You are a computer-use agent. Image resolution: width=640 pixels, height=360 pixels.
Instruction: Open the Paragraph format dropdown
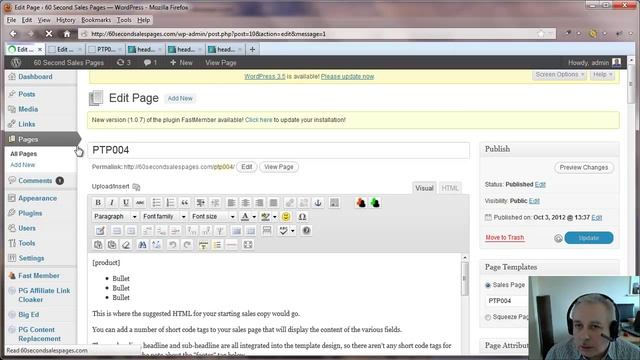pos(116,217)
